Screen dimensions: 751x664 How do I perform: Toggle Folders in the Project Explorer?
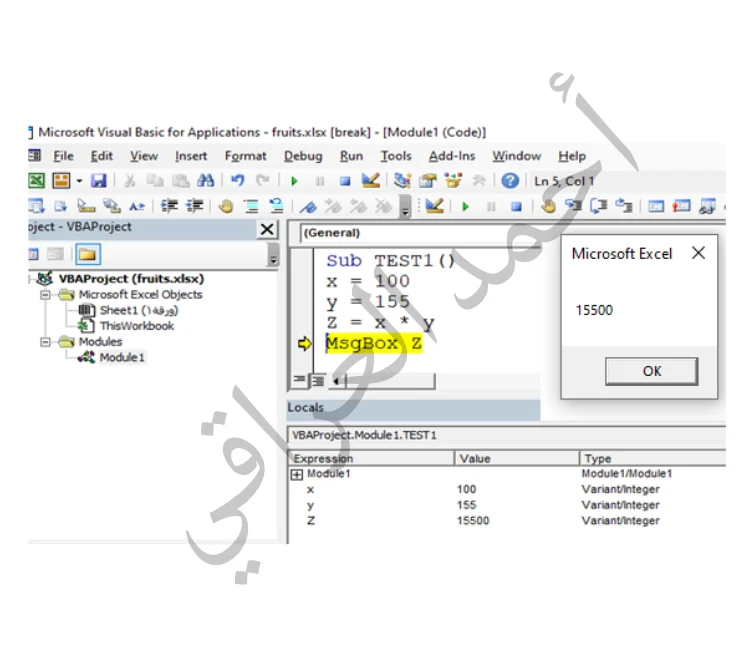[x=88, y=254]
